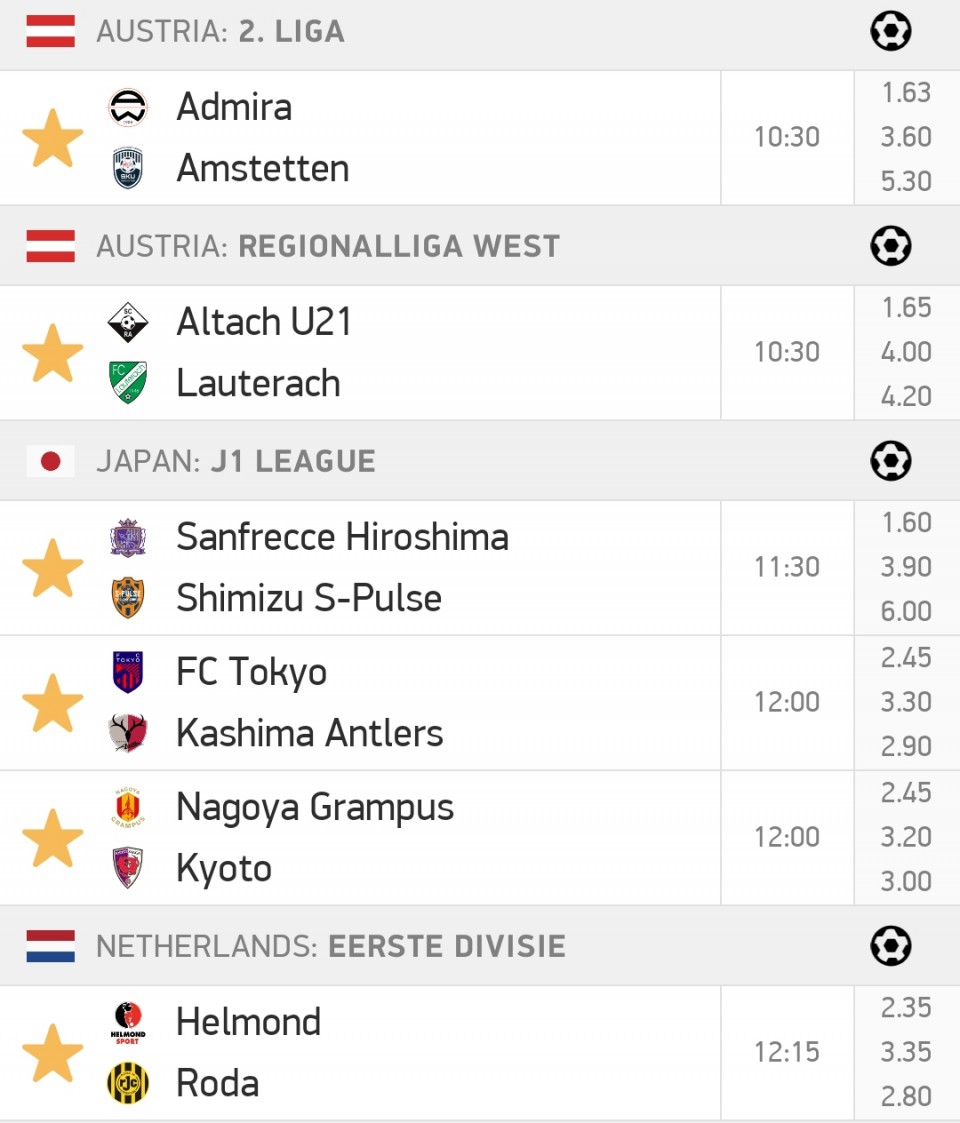Toggle favorite star for FC Tokyo match
The image size is (960, 1123).
(x=53, y=703)
